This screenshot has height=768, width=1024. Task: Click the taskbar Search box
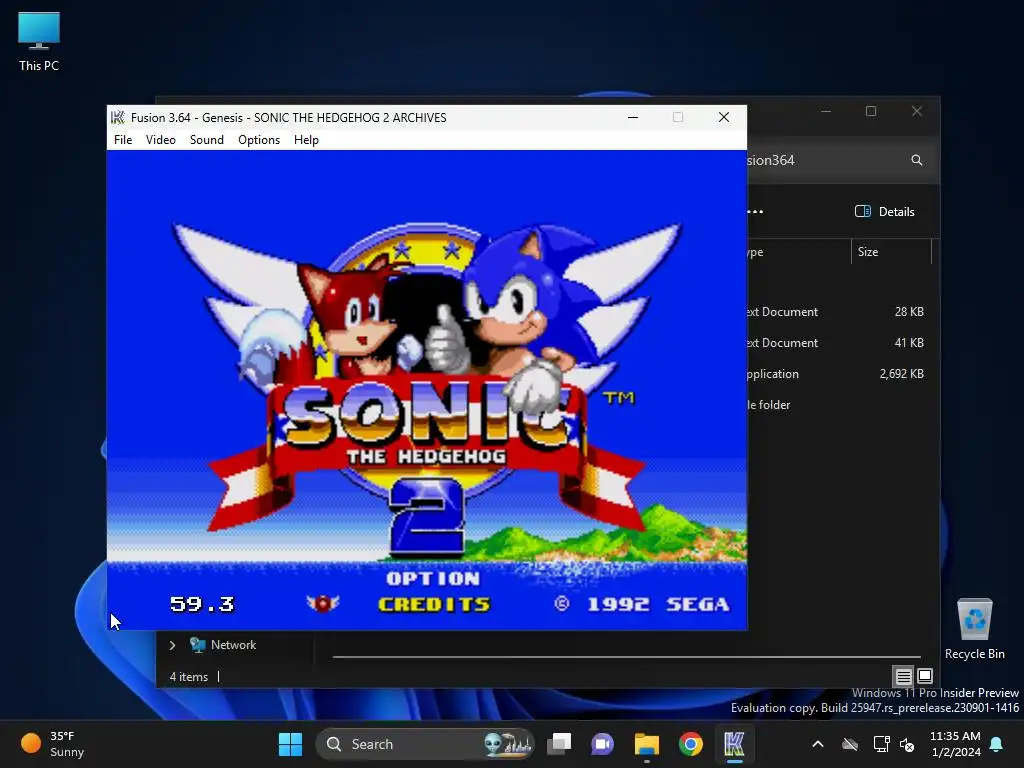point(425,744)
